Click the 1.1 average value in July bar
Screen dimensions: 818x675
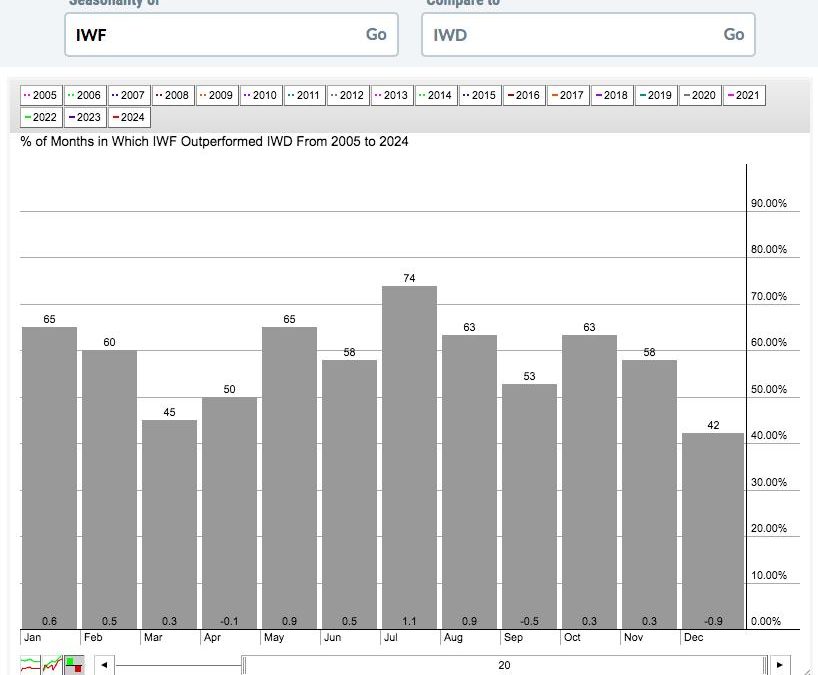[410, 621]
